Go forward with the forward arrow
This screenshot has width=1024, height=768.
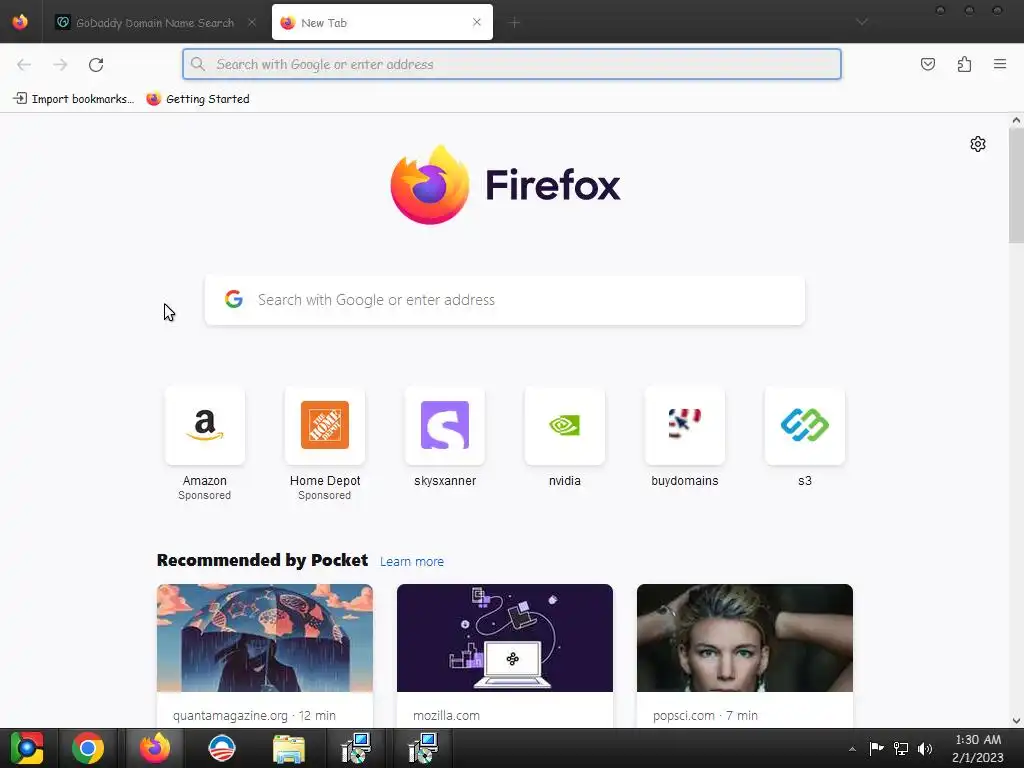click(60, 64)
